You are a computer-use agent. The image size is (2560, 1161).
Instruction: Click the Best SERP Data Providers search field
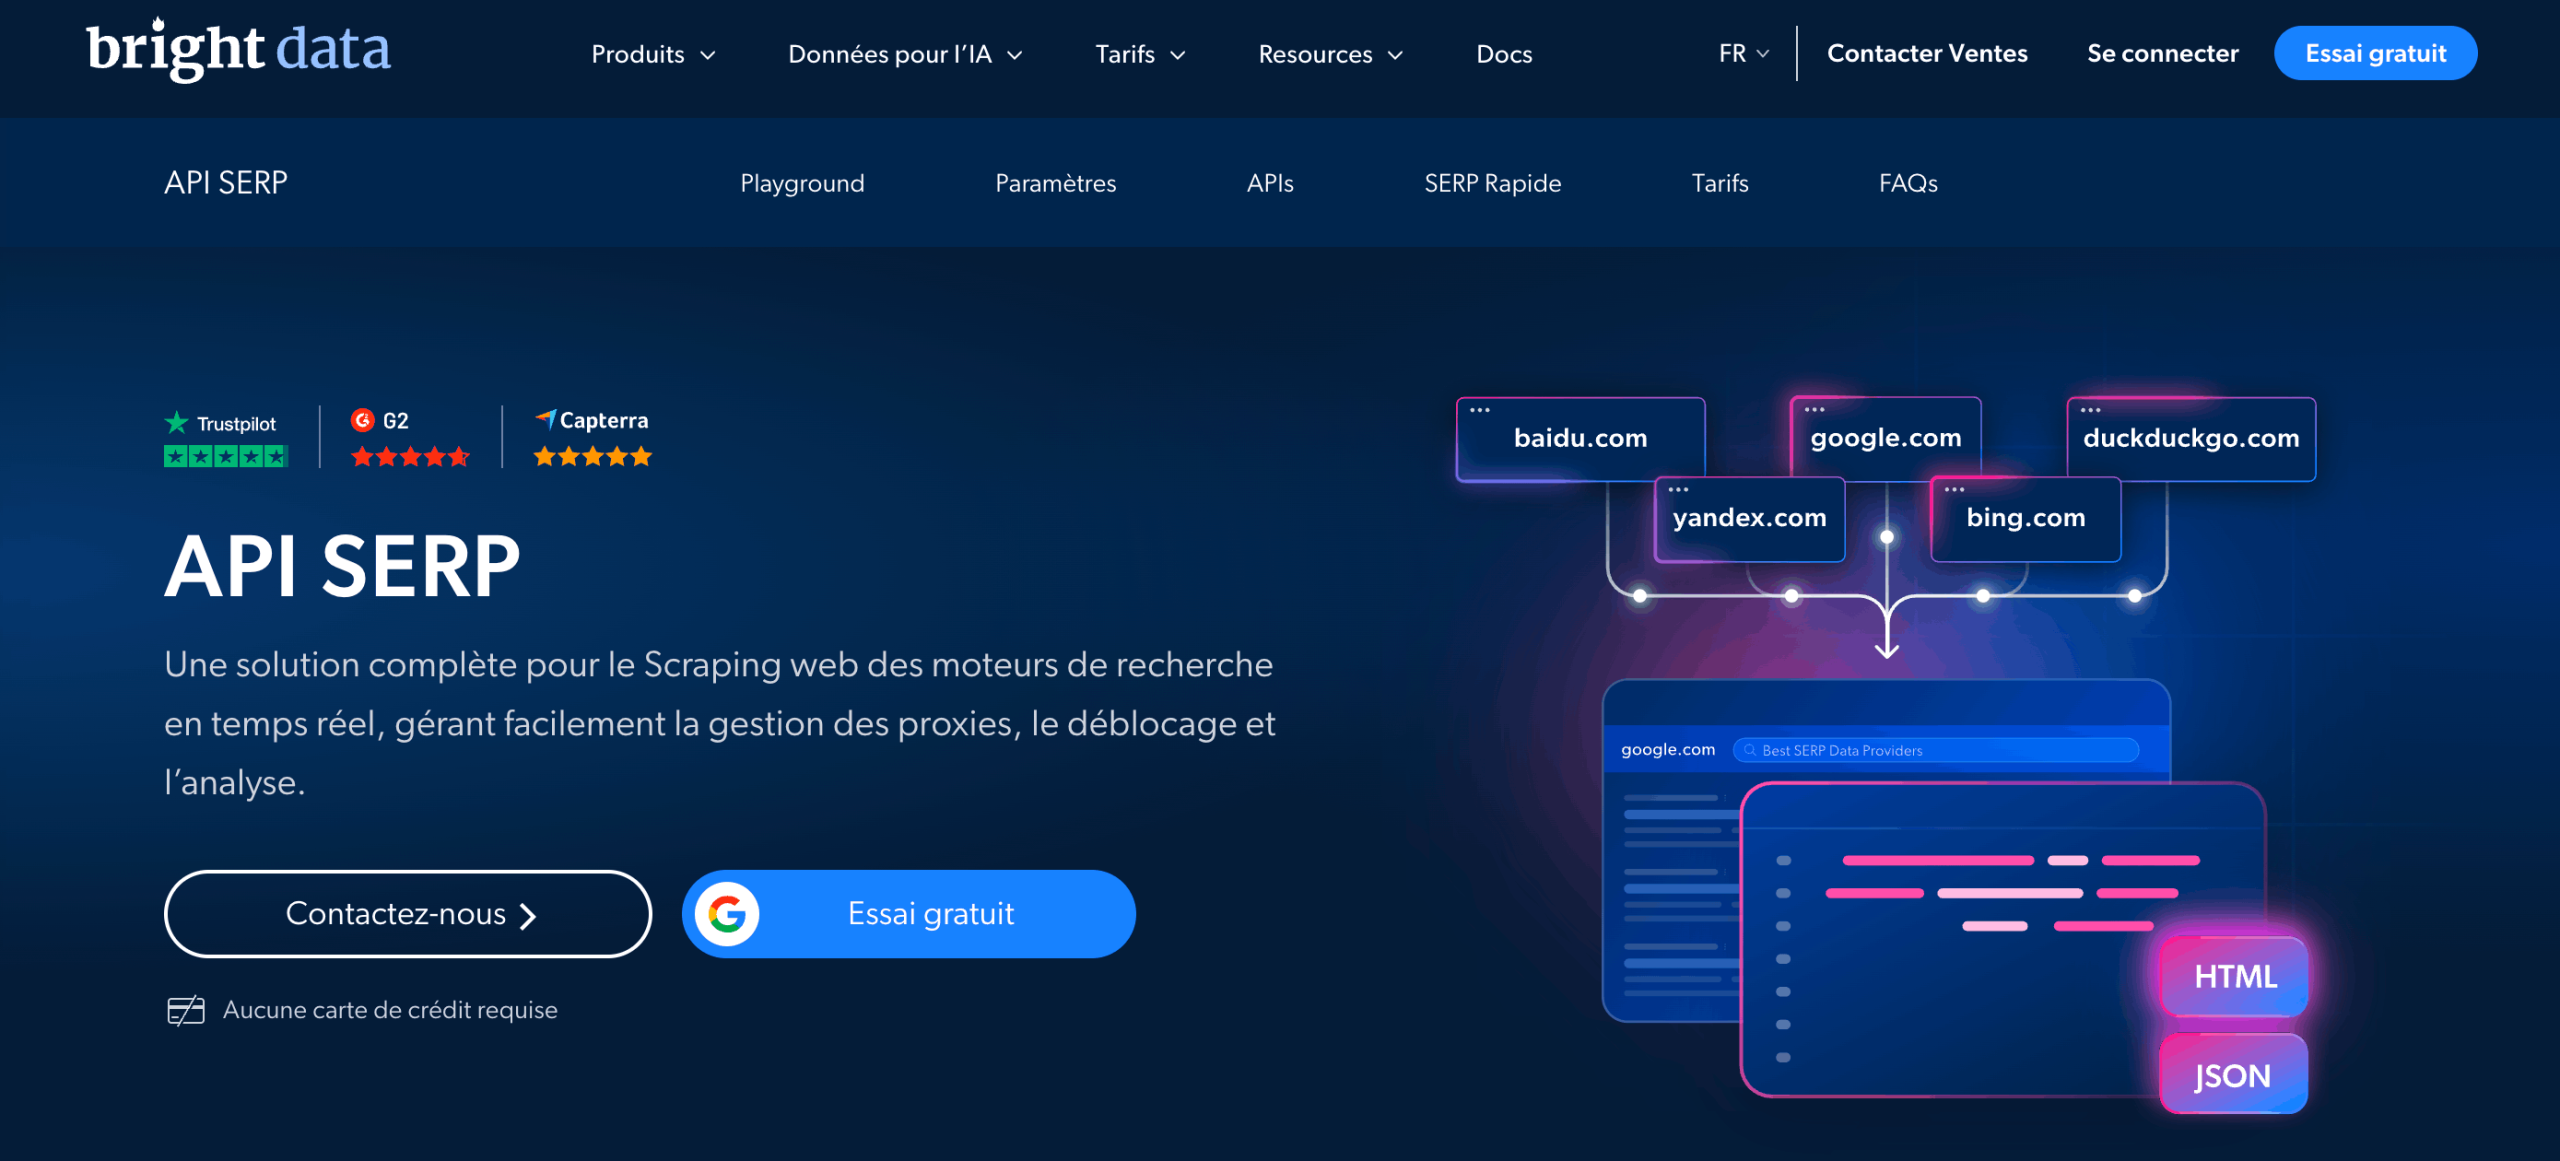pos(1935,750)
